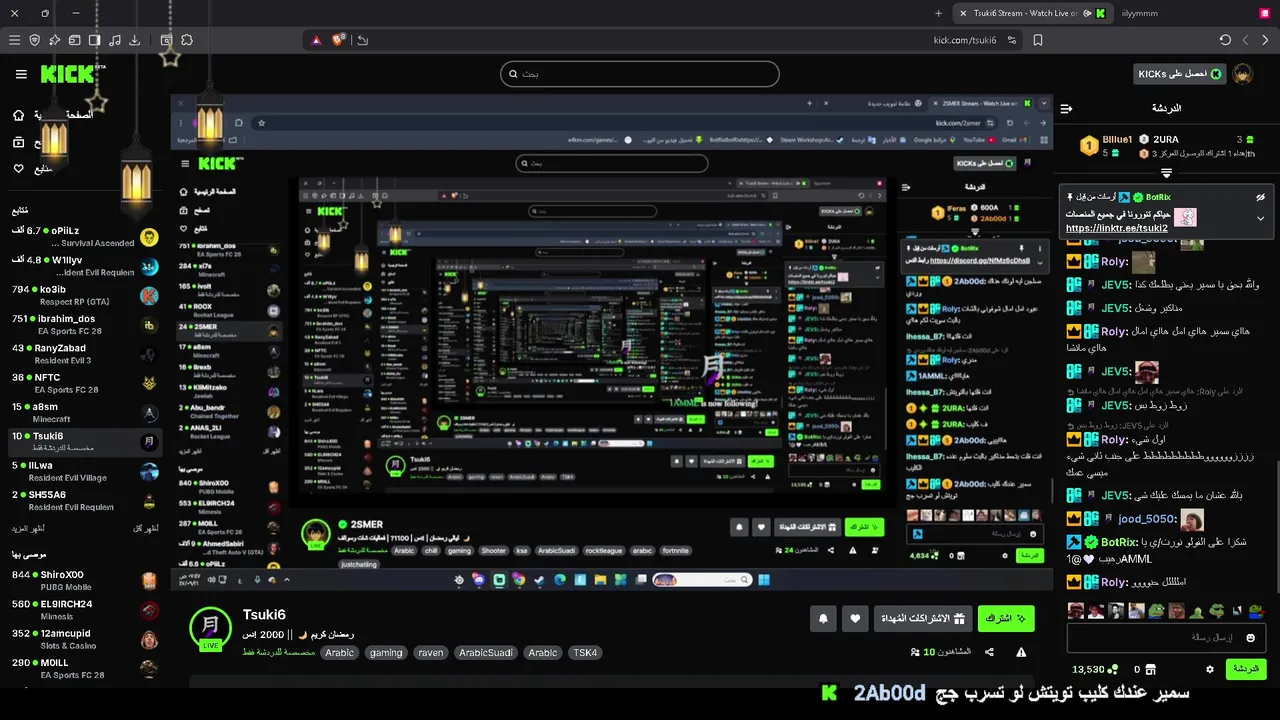The width and height of the screenshot is (1280, 720).
Task: Report stream with warning triangle icon
Action: pyautogui.click(x=1021, y=652)
